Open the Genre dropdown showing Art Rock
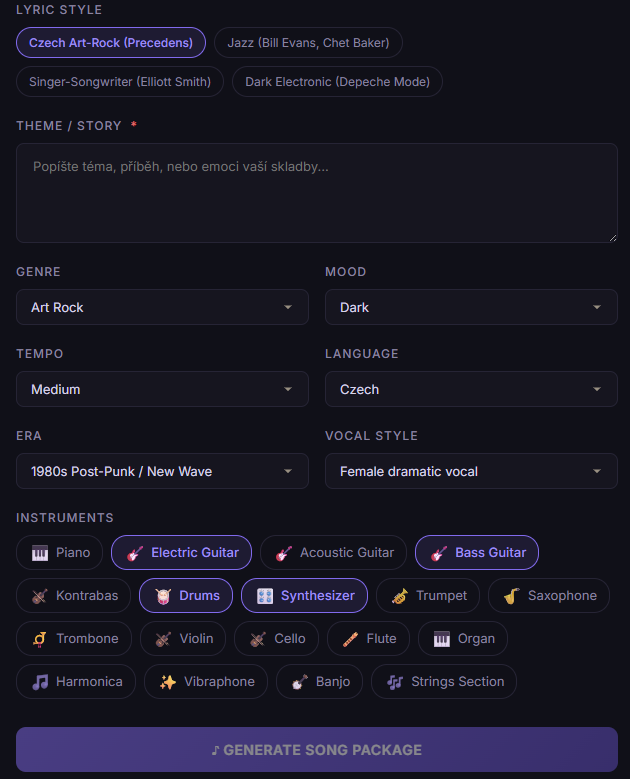Image resolution: width=630 pixels, height=779 pixels. [x=162, y=307]
